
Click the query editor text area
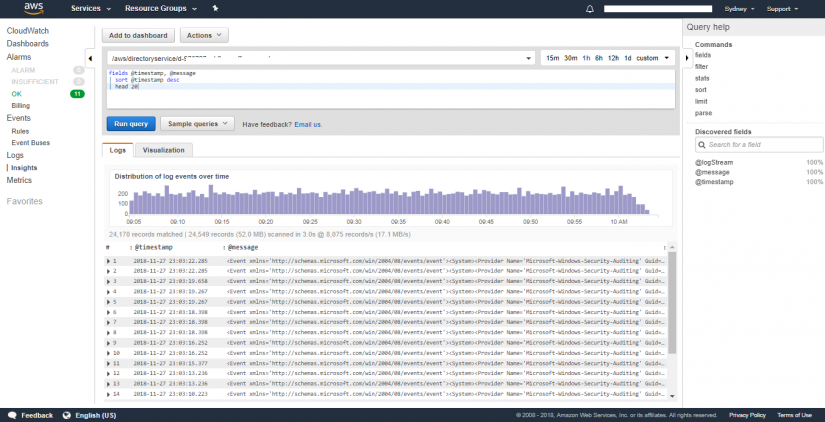coord(391,89)
